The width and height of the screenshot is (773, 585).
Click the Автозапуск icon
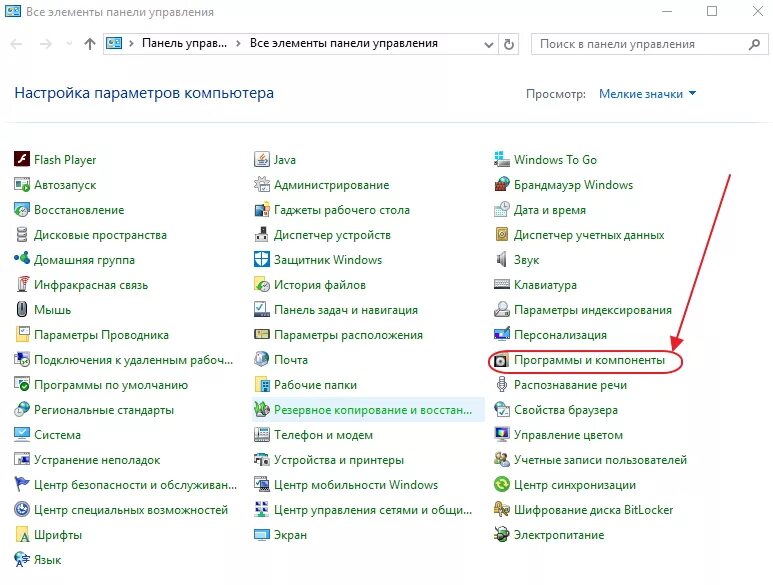click(x=22, y=185)
